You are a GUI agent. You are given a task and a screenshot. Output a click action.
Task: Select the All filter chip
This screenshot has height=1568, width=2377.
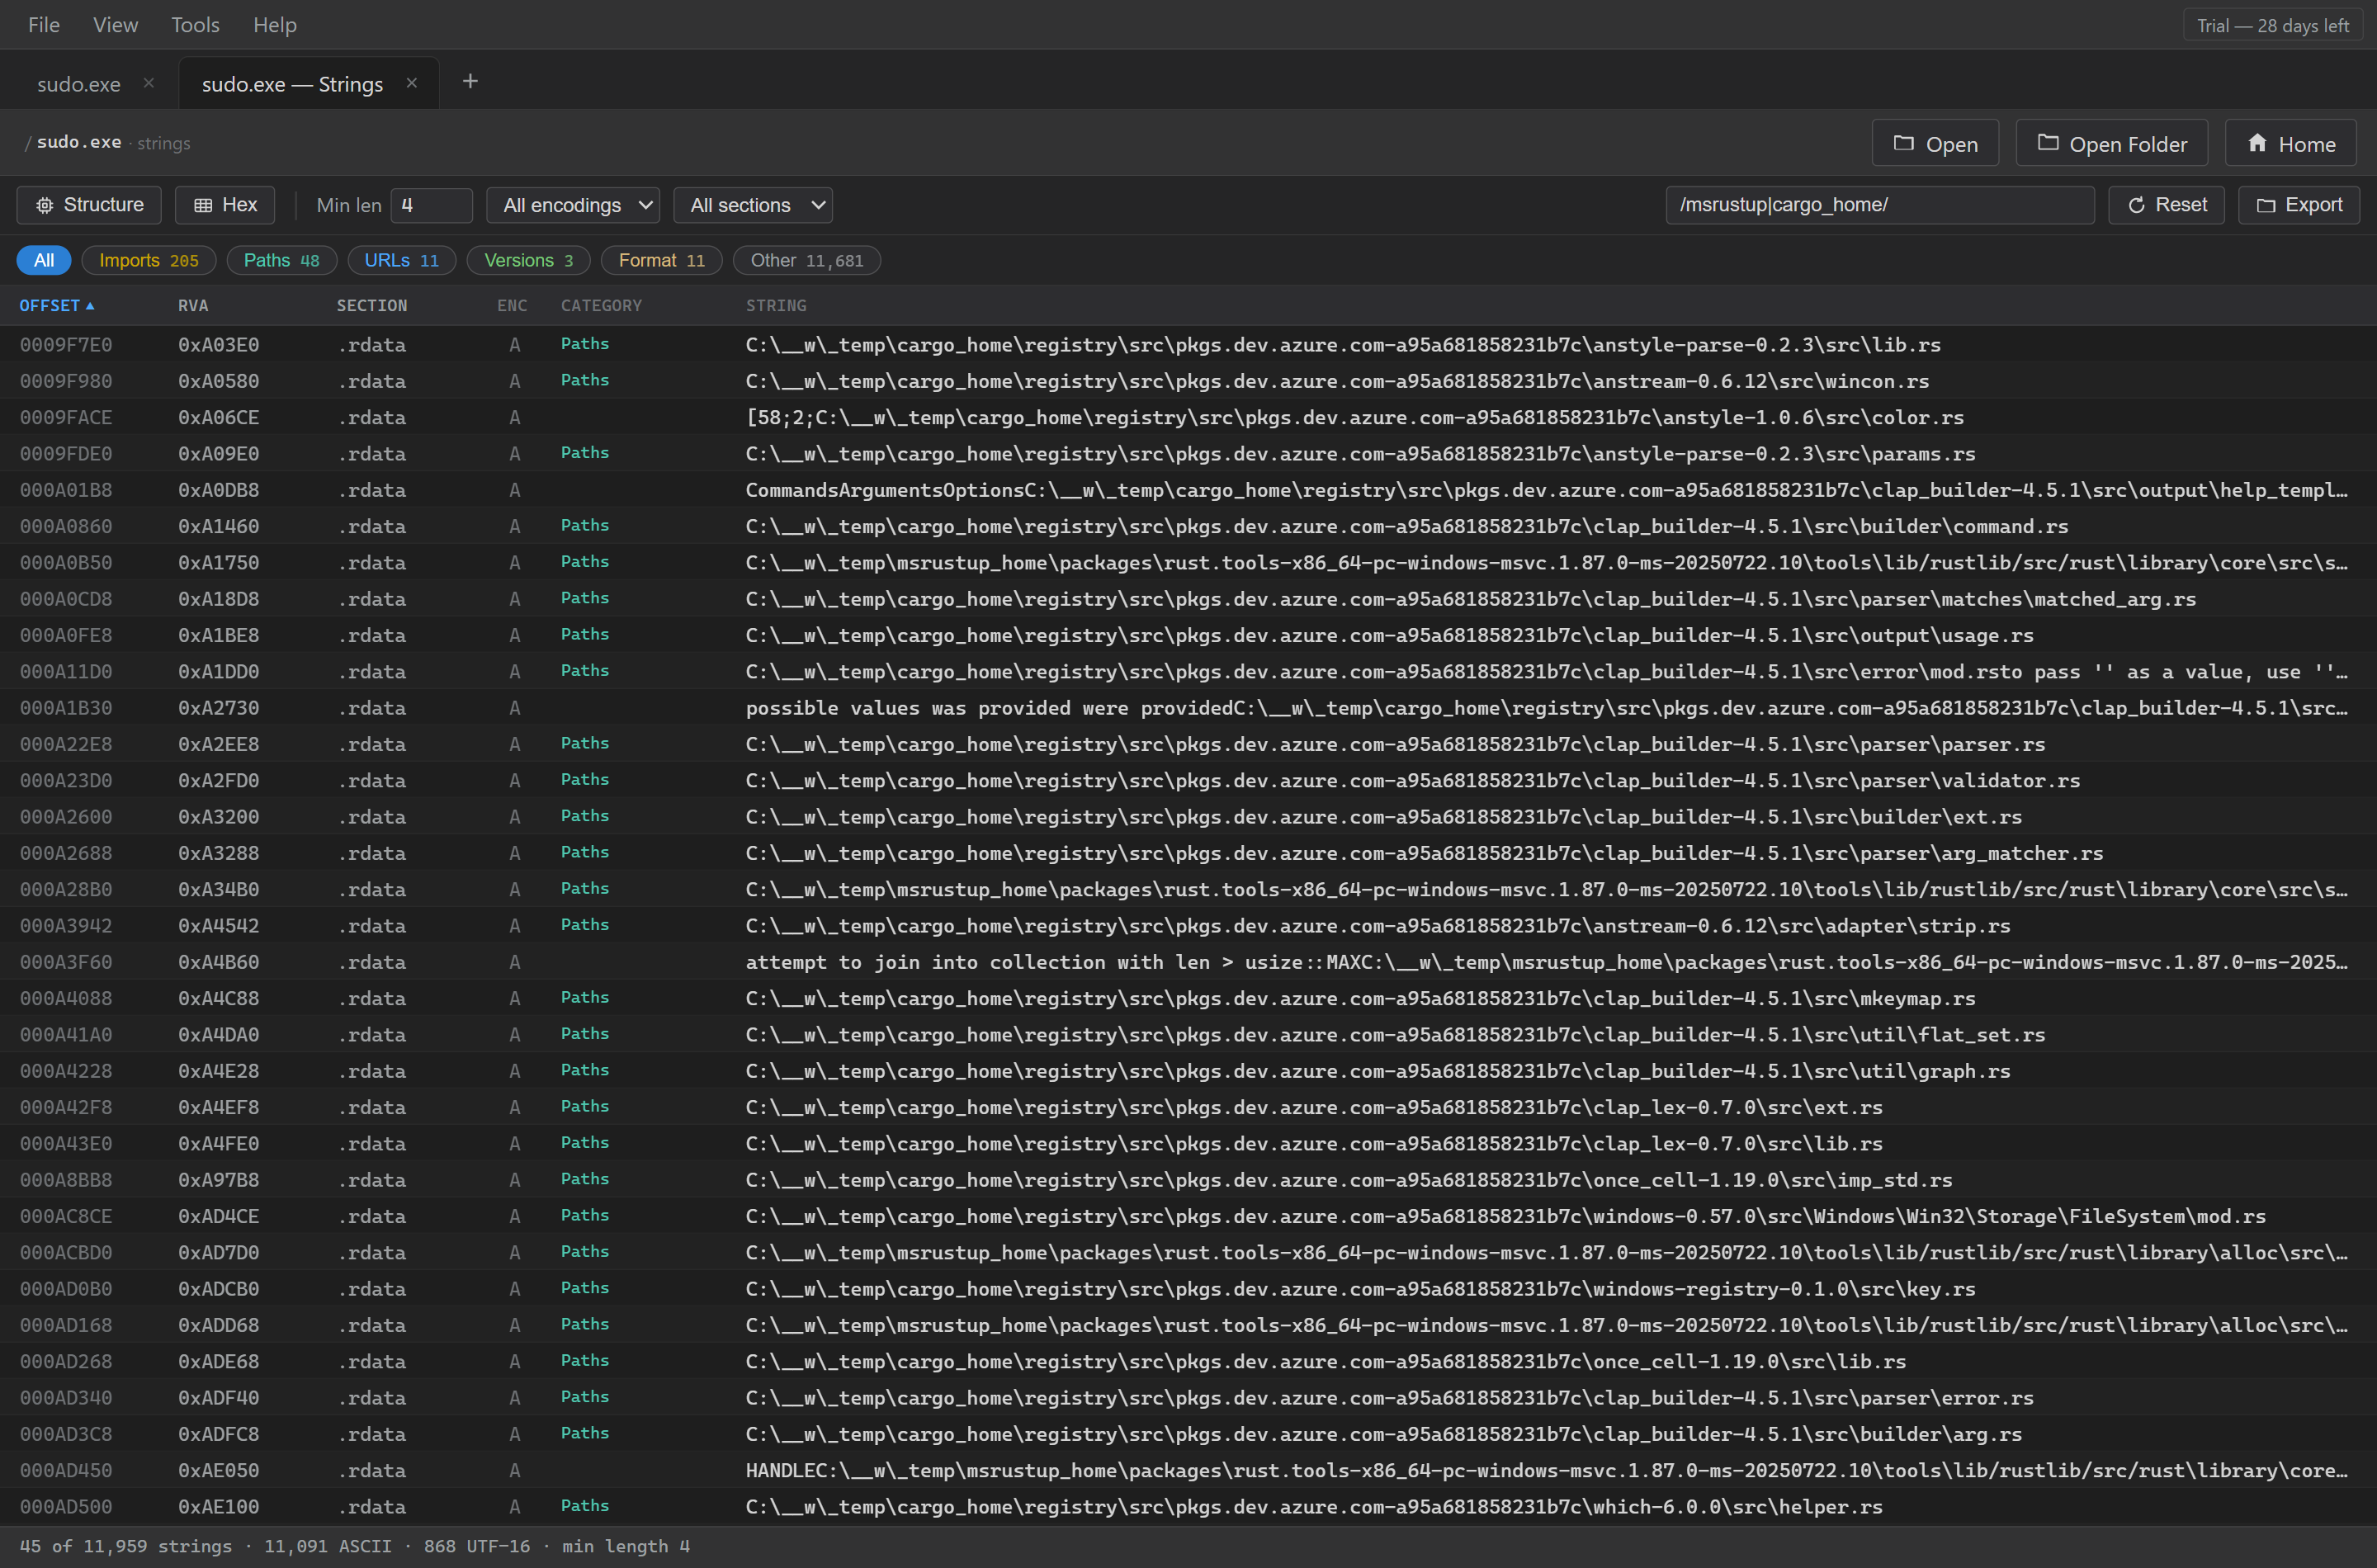(44, 260)
